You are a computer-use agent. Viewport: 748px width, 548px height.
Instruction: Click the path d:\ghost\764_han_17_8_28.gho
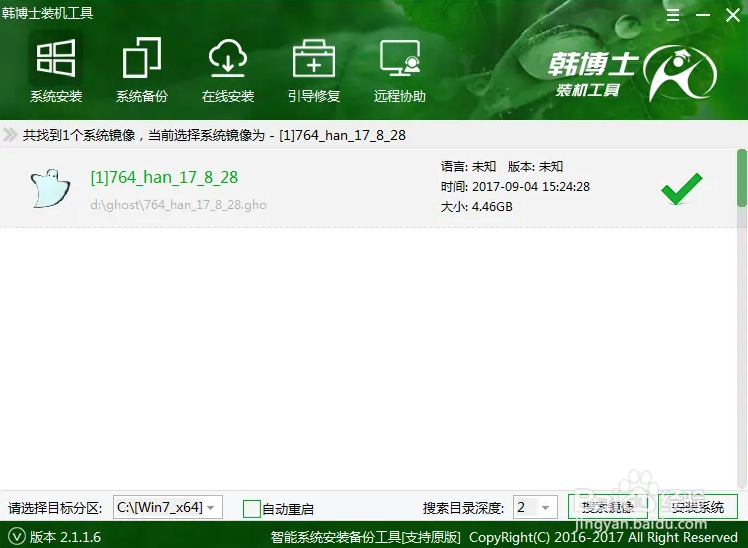(178, 205)
